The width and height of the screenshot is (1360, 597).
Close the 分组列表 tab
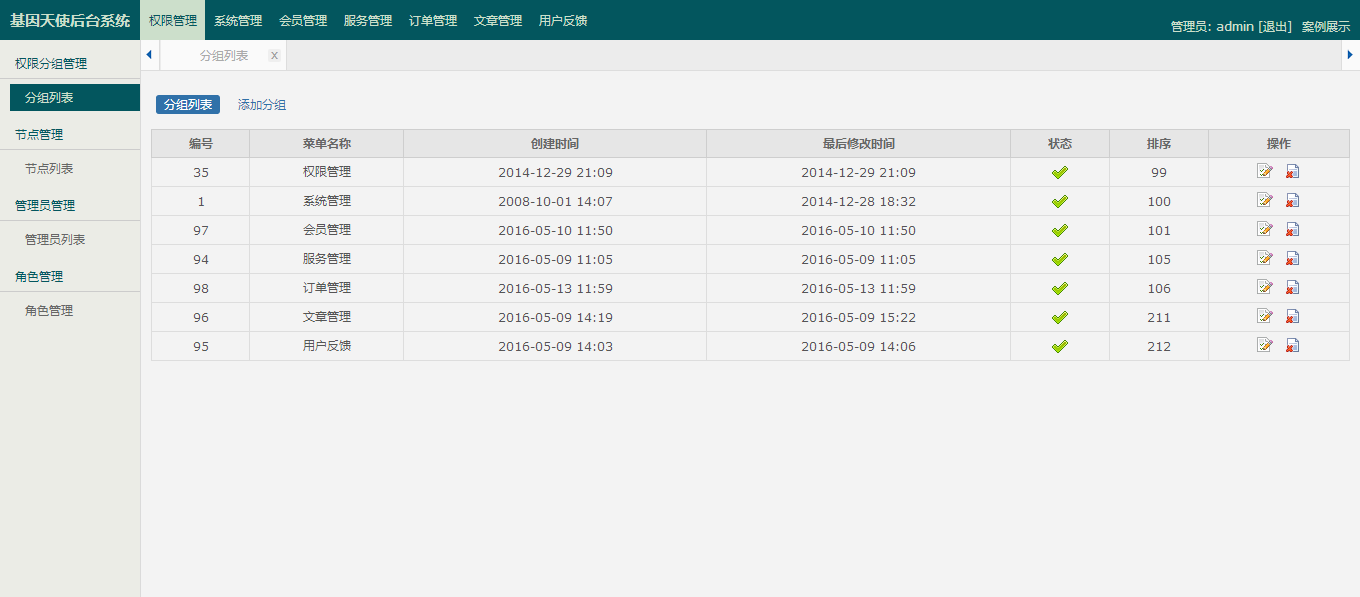(274, 56)
